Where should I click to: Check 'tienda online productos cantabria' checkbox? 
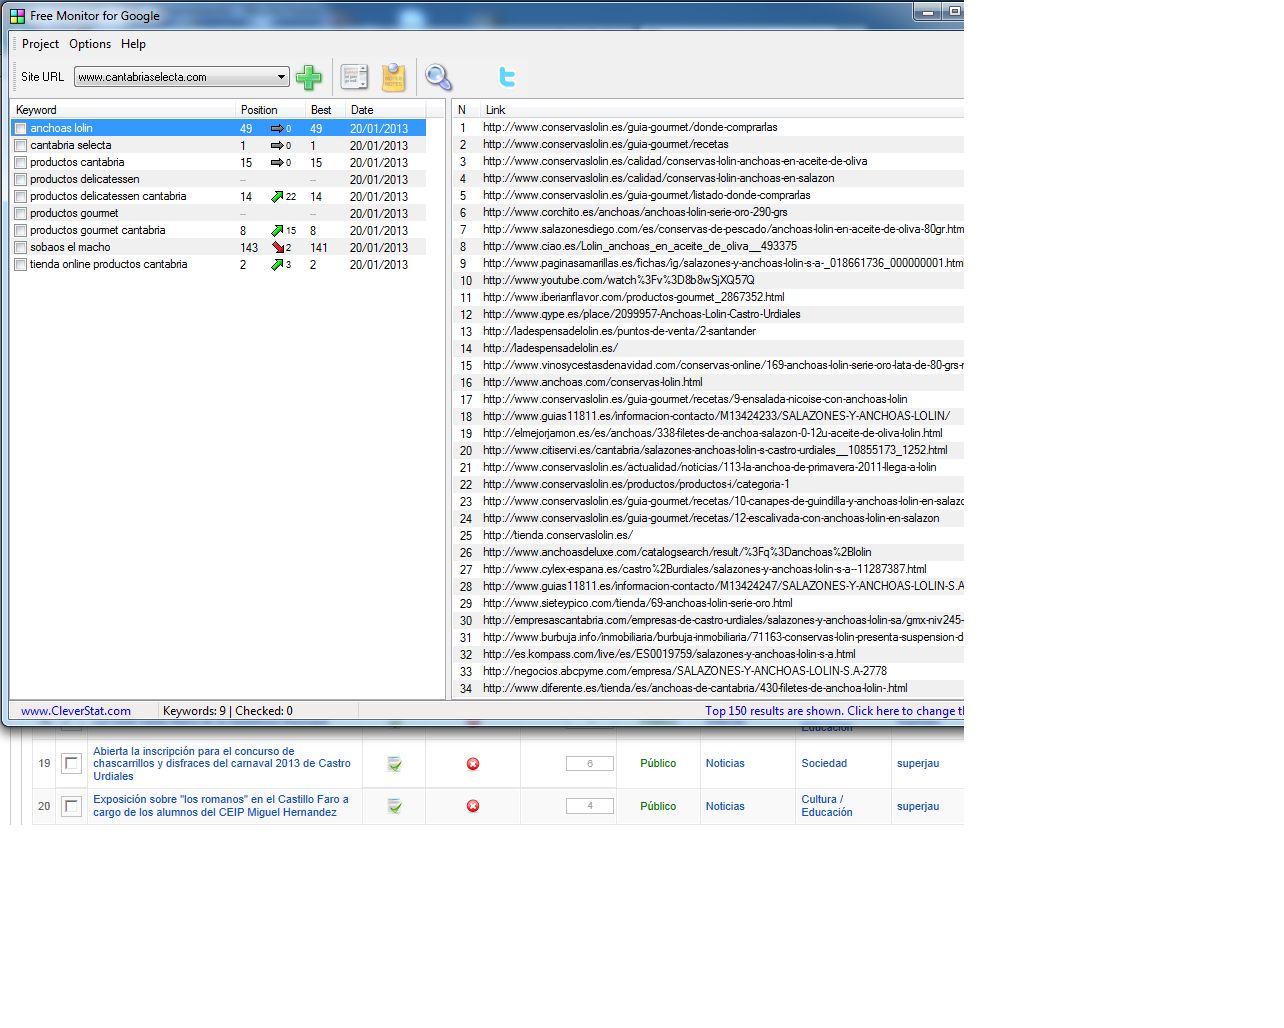pos(20,264)
